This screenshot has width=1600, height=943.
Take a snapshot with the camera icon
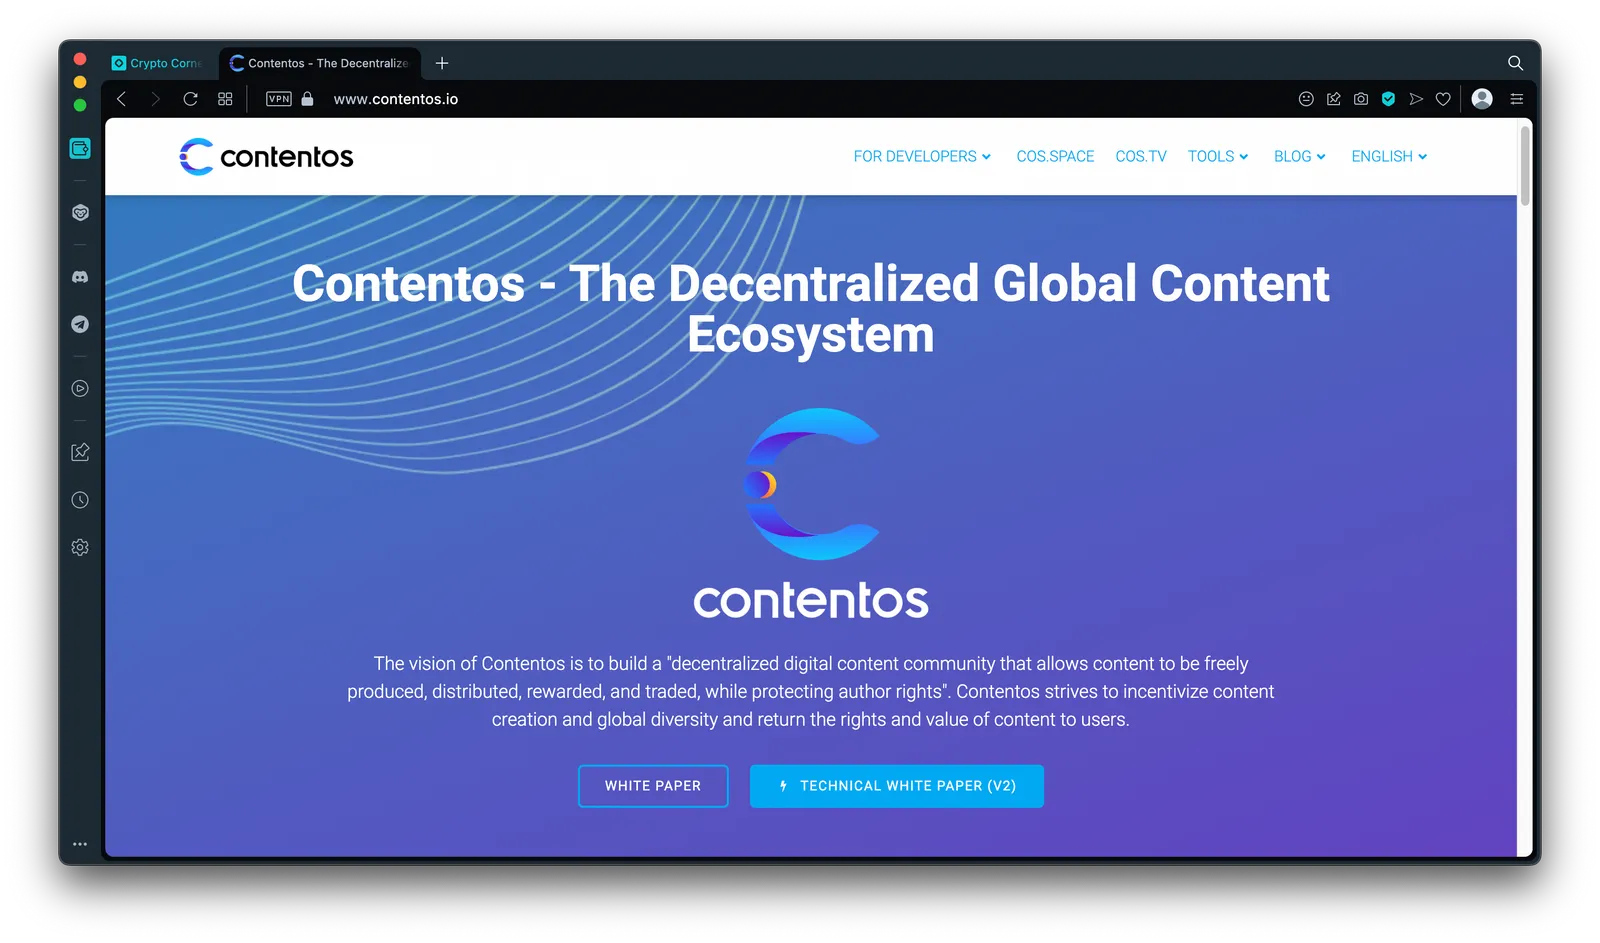[1361, 99]
